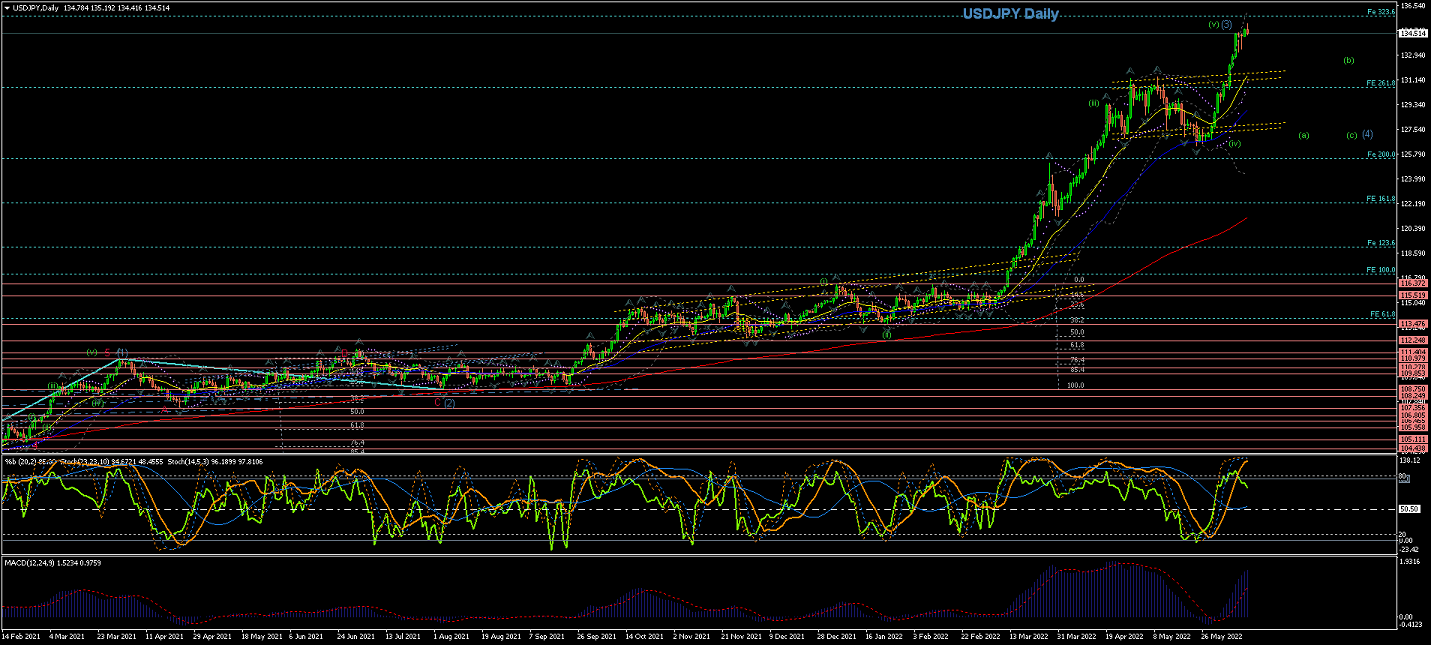
Task: Select the Fe 323.6 Fibonacci expansion label
Action: (x=1381, y=12)
